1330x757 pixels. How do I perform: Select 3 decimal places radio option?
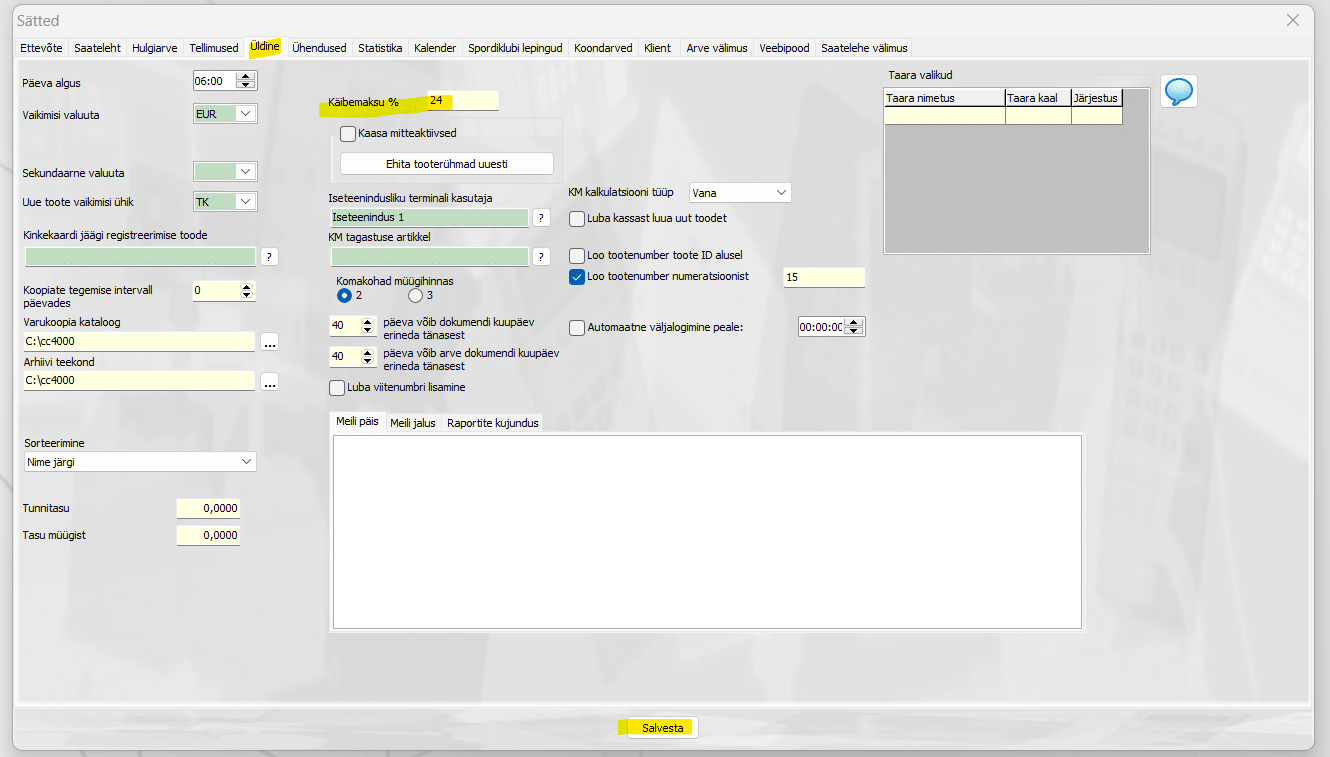pyautogui.click(x=416, y=296)
